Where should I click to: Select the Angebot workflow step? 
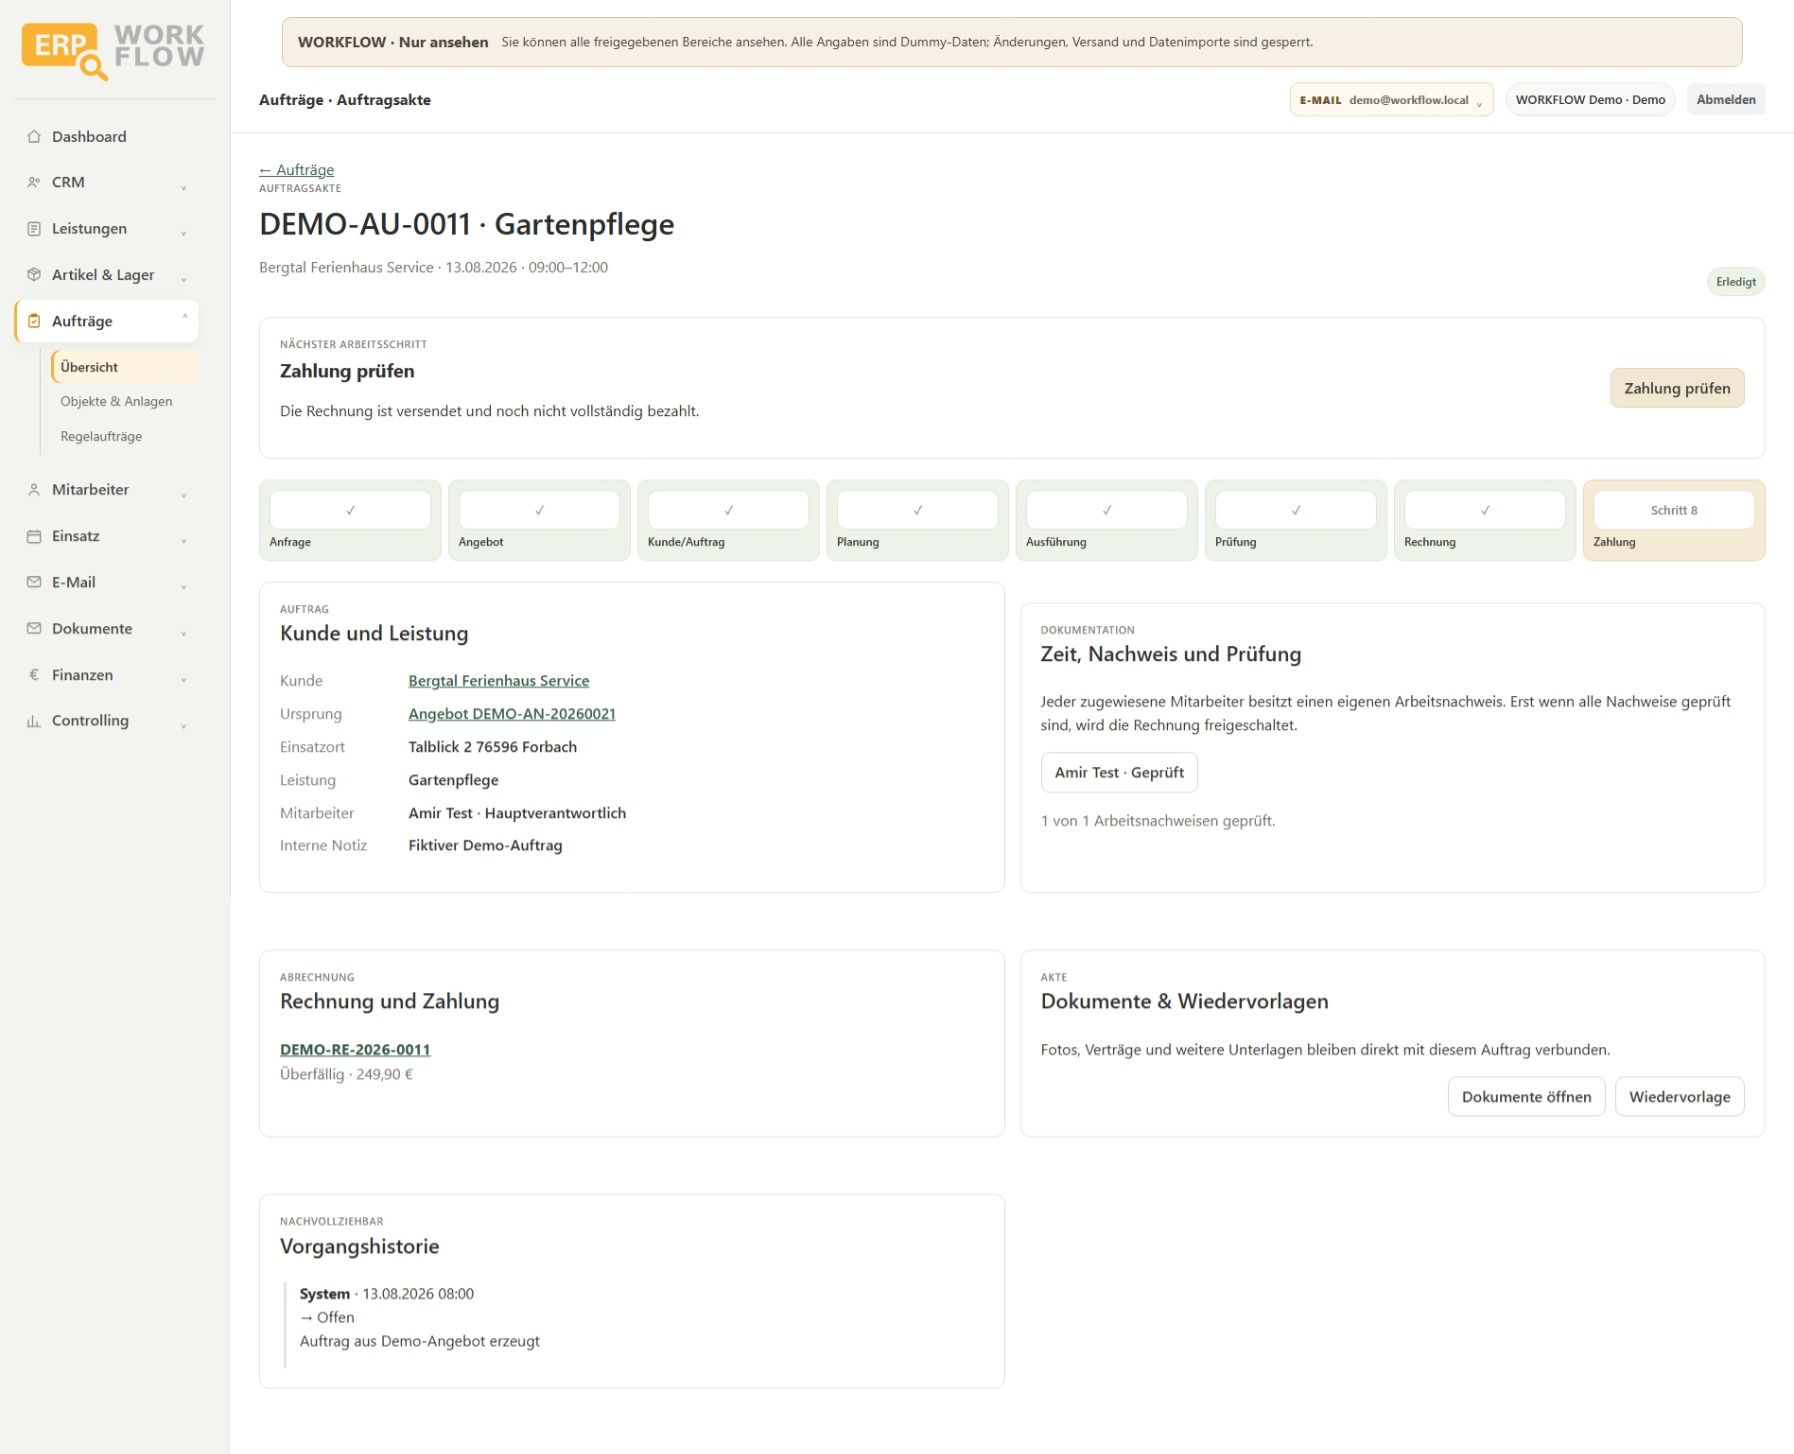pyautogui.click(x=539, y=520)
